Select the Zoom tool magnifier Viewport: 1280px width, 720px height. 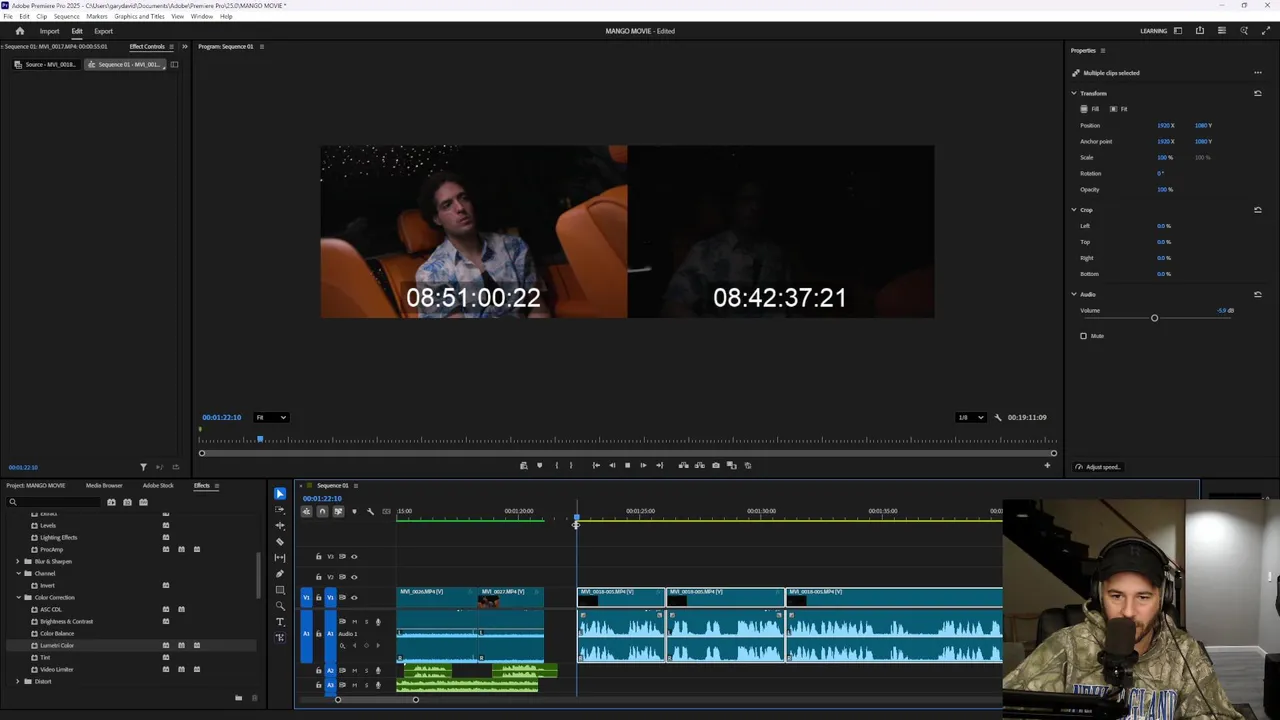[280, 606]
